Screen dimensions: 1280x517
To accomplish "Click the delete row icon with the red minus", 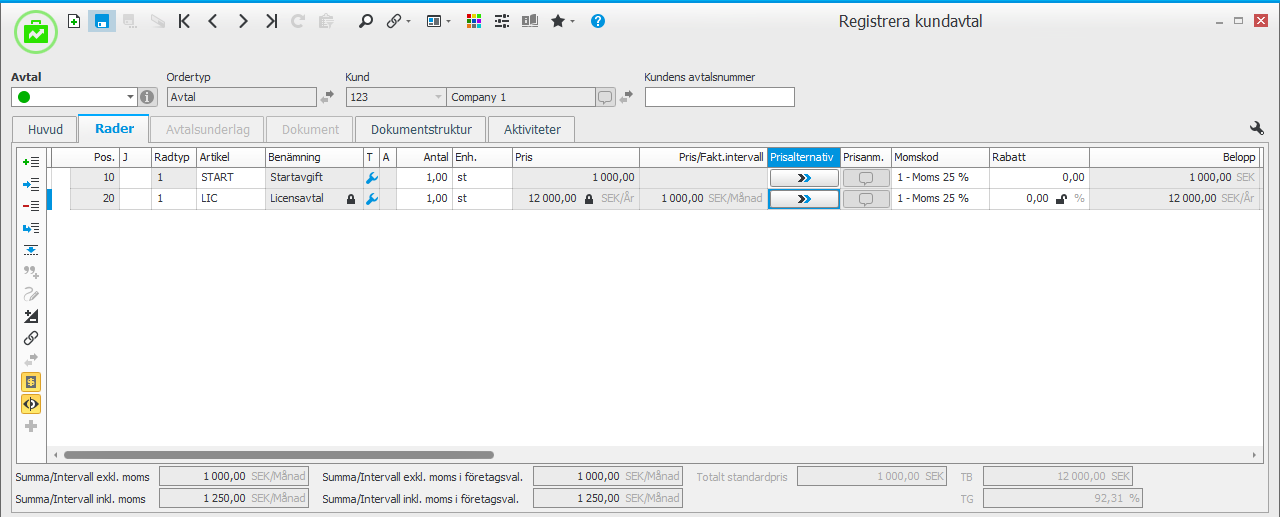I will [31, 206].
